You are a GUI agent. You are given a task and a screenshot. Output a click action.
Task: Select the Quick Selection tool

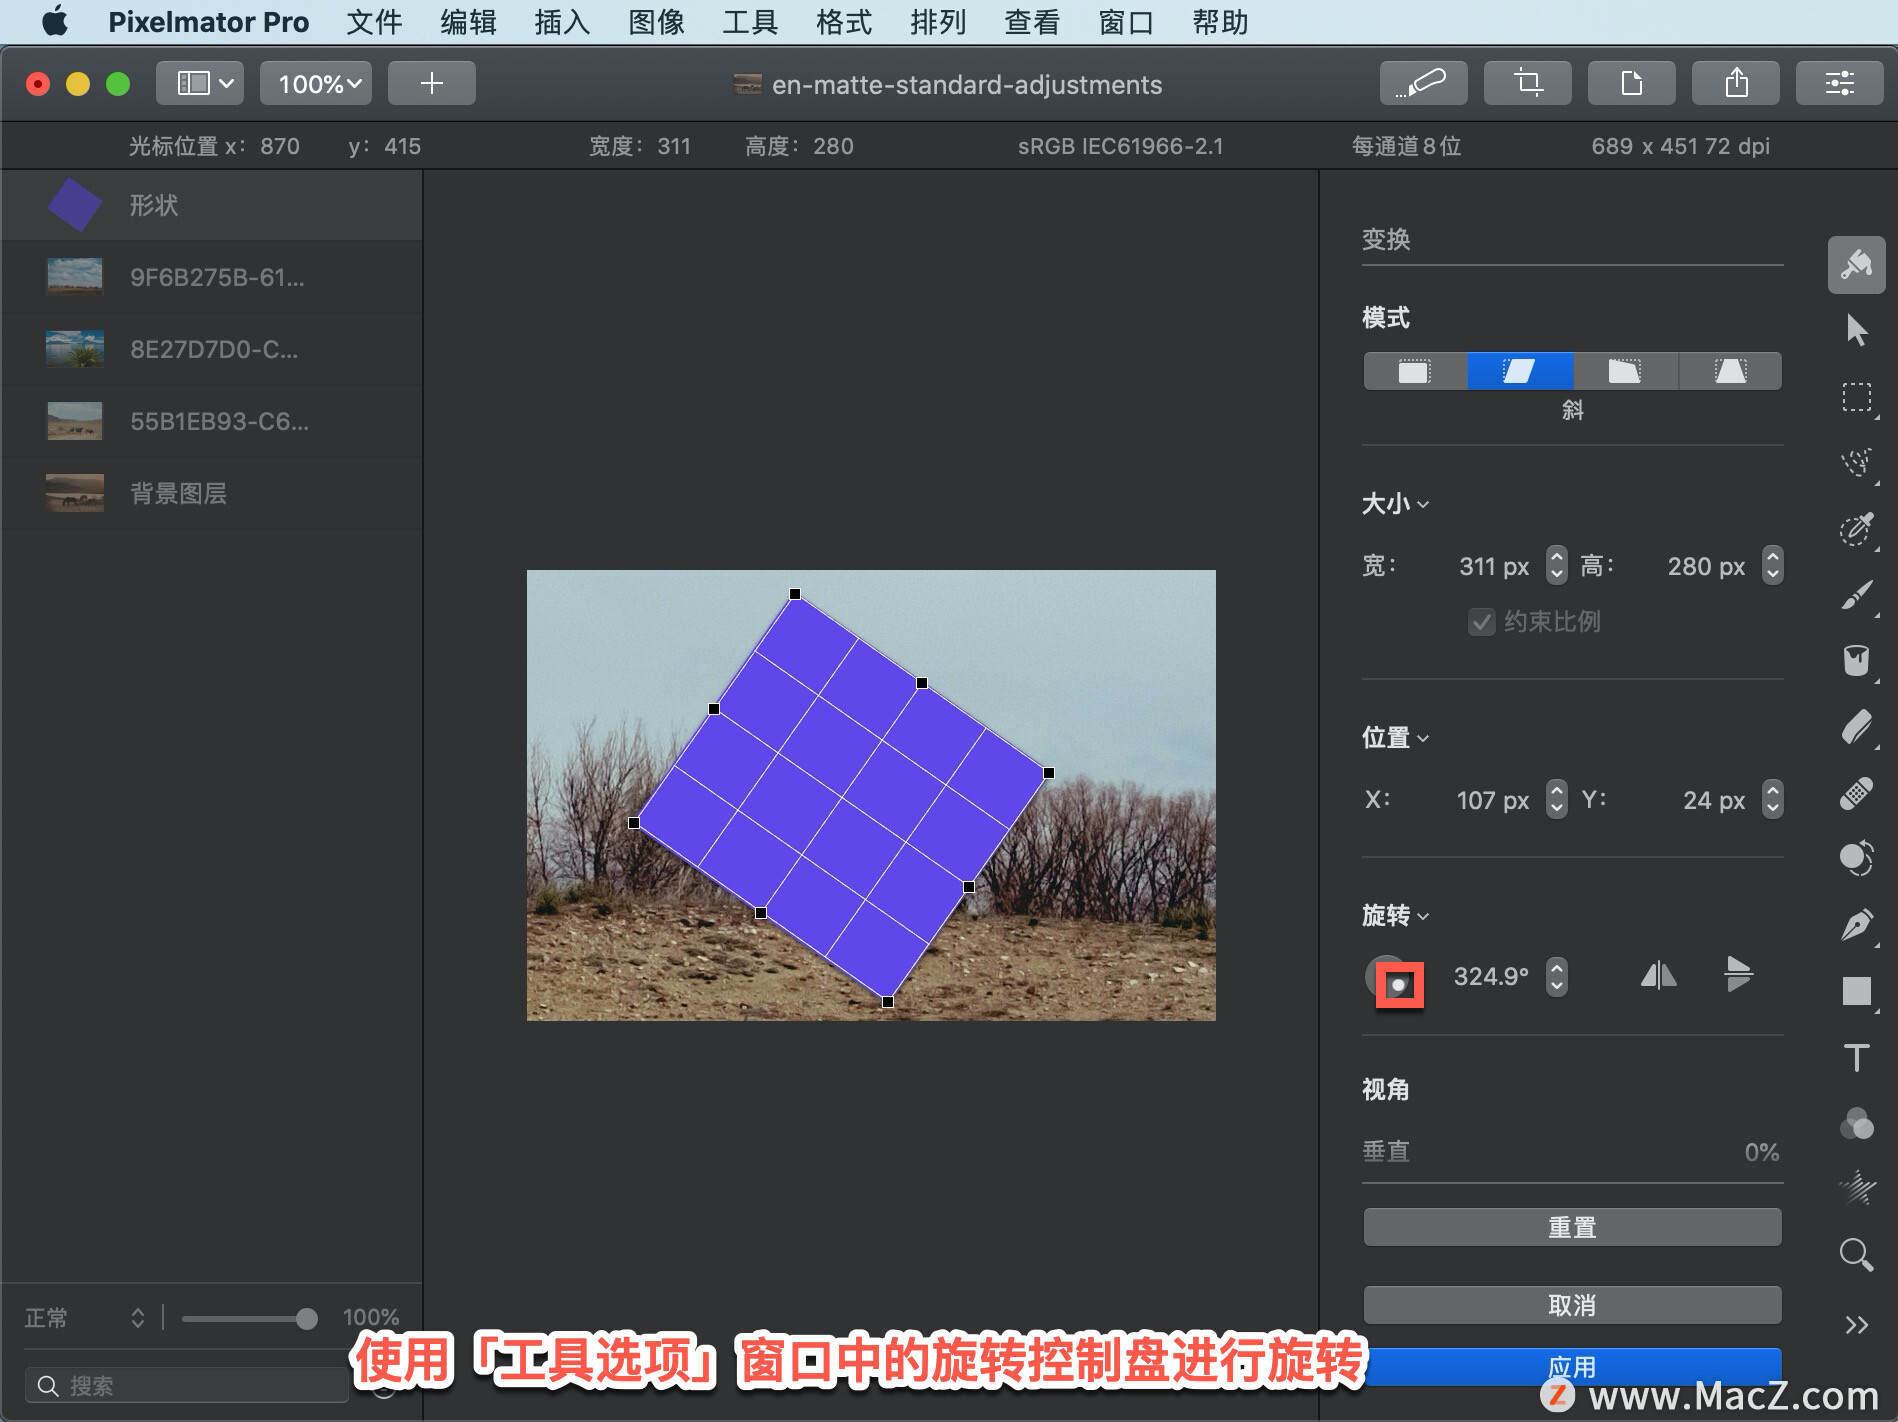point(1856,462)
